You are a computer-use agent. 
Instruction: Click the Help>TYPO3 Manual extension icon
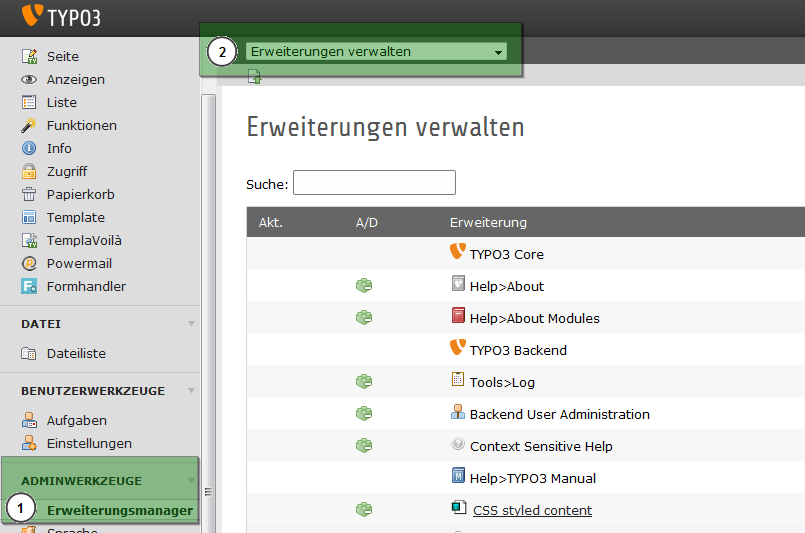(x=458, y=475)
